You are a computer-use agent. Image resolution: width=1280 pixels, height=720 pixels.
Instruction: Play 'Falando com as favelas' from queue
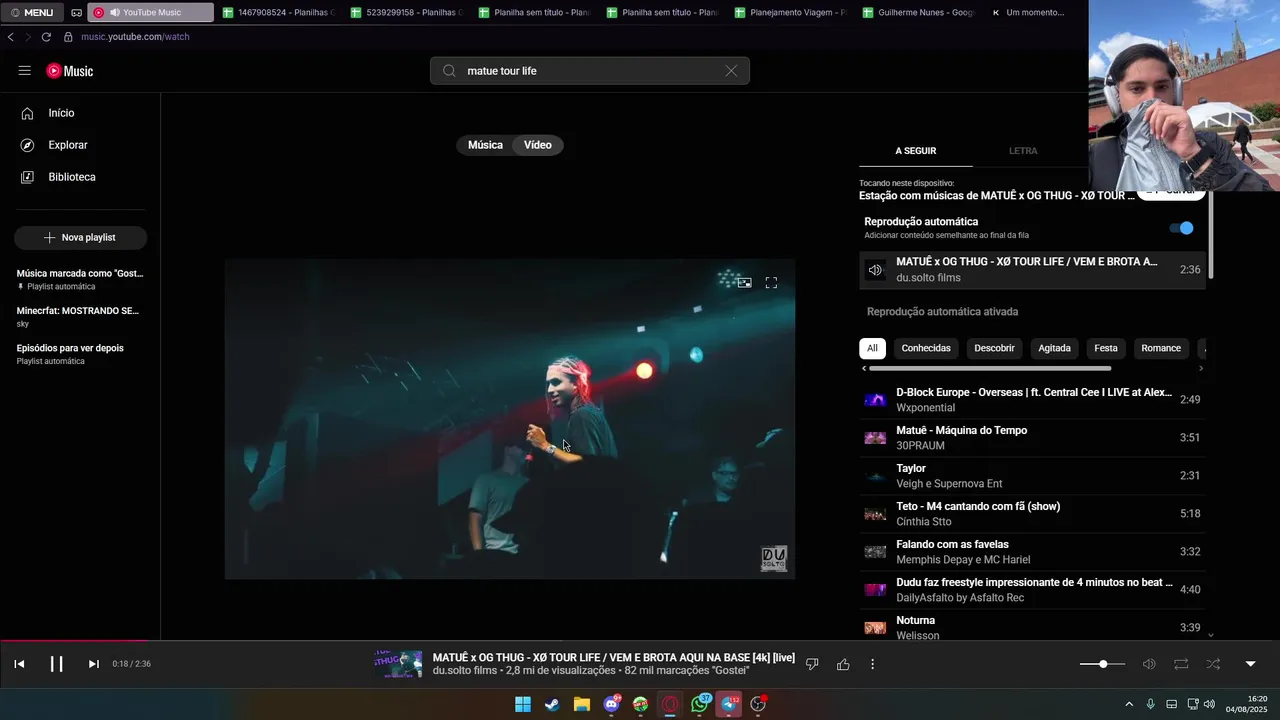(x=1032, y=552)
